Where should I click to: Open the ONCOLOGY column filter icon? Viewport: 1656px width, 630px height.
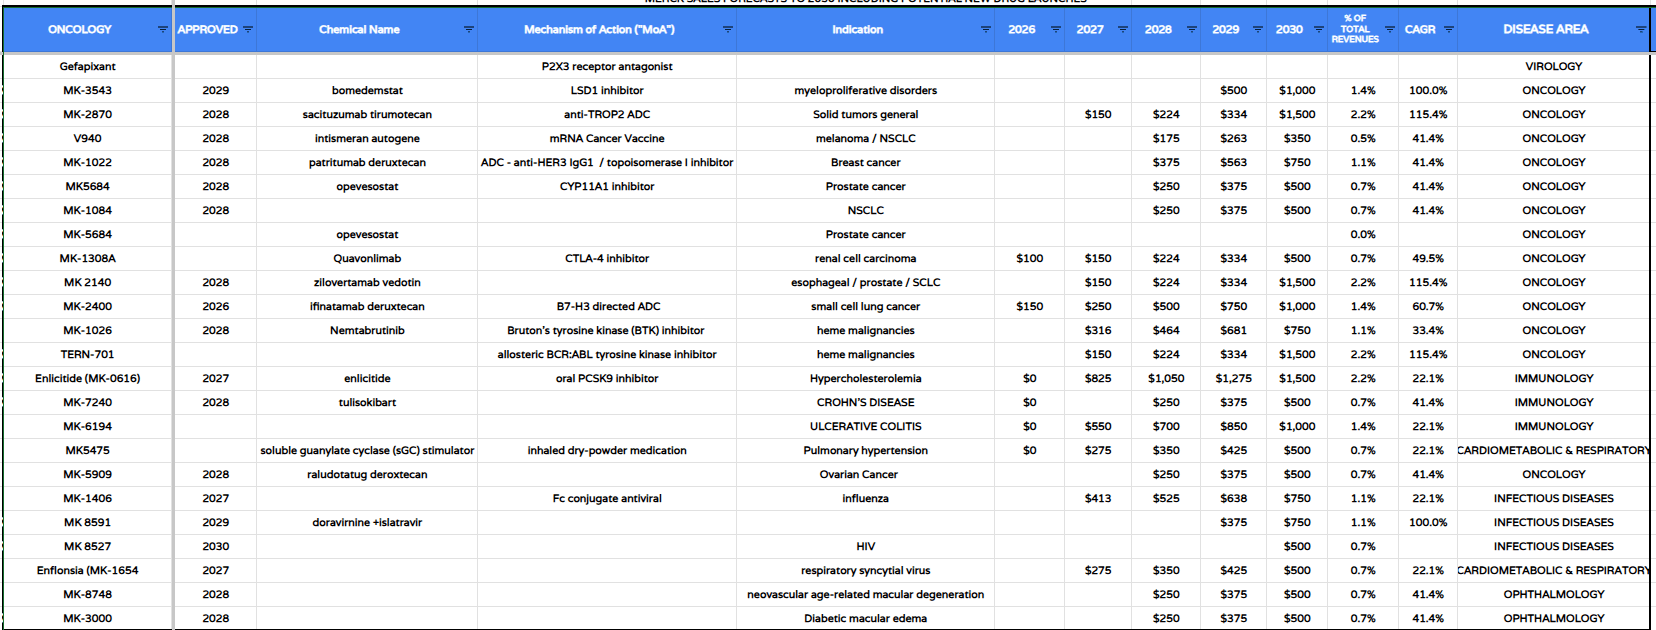[x=162, y=30]
